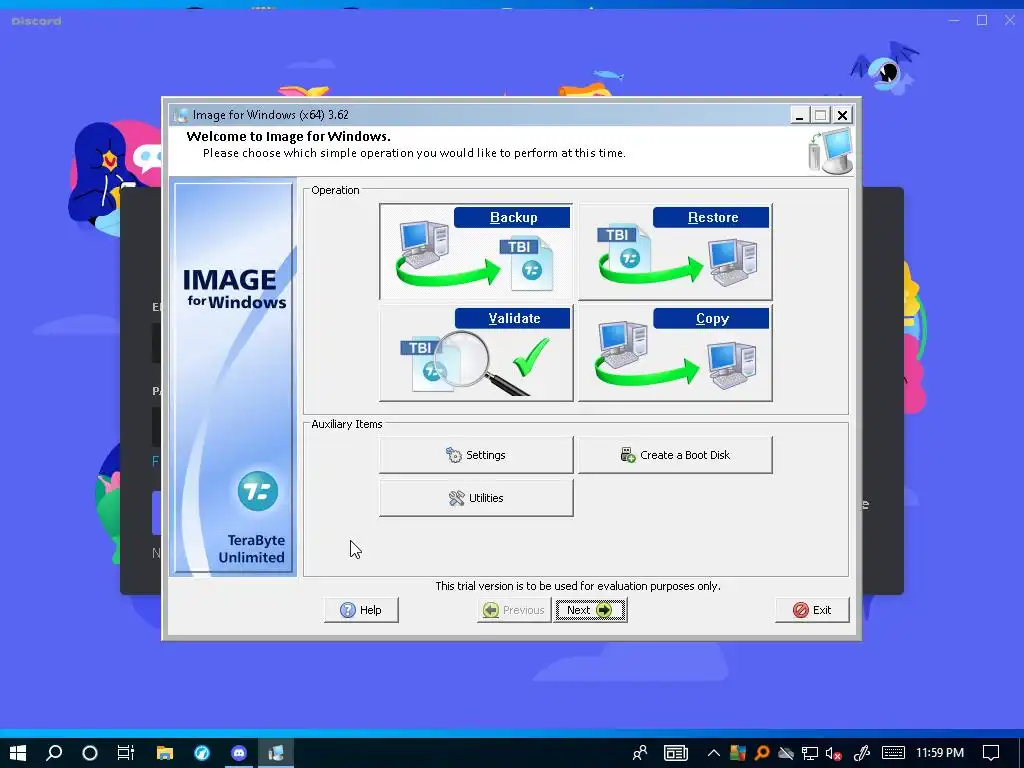Open the People icon on the taskbar
This screenshot has height=768, width=1024.
pos(640,753)
